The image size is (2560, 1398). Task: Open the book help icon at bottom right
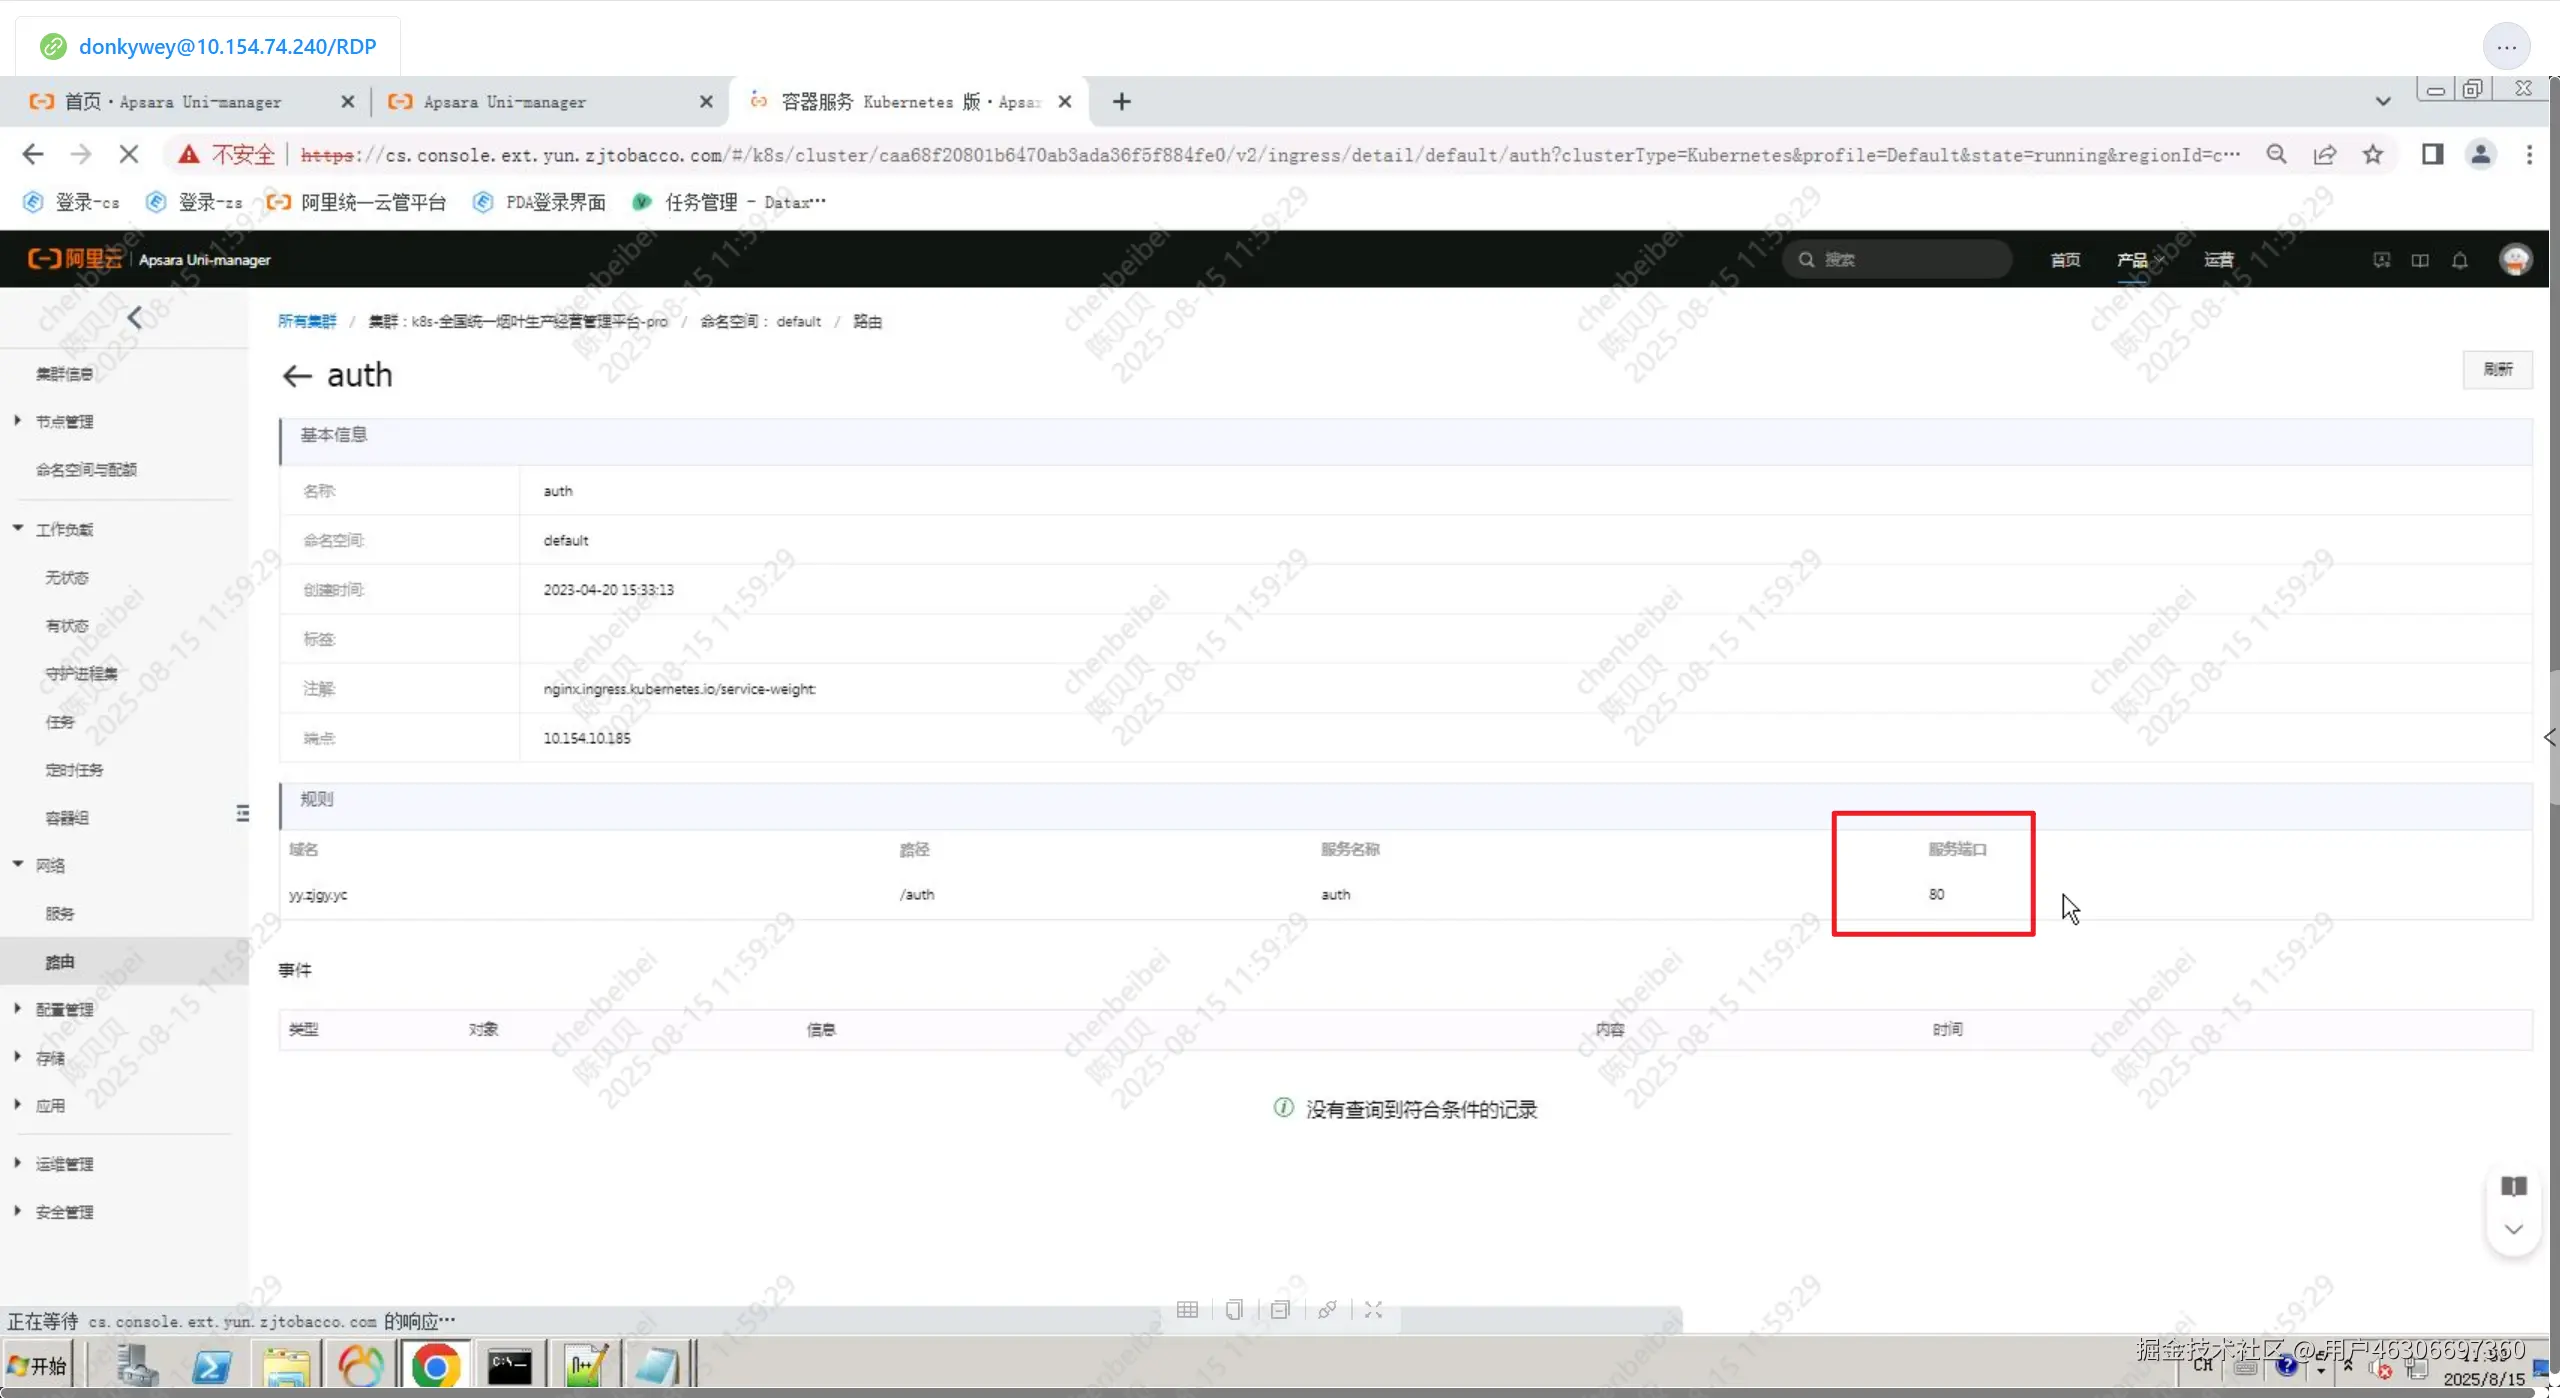tap(2513, 1186)
